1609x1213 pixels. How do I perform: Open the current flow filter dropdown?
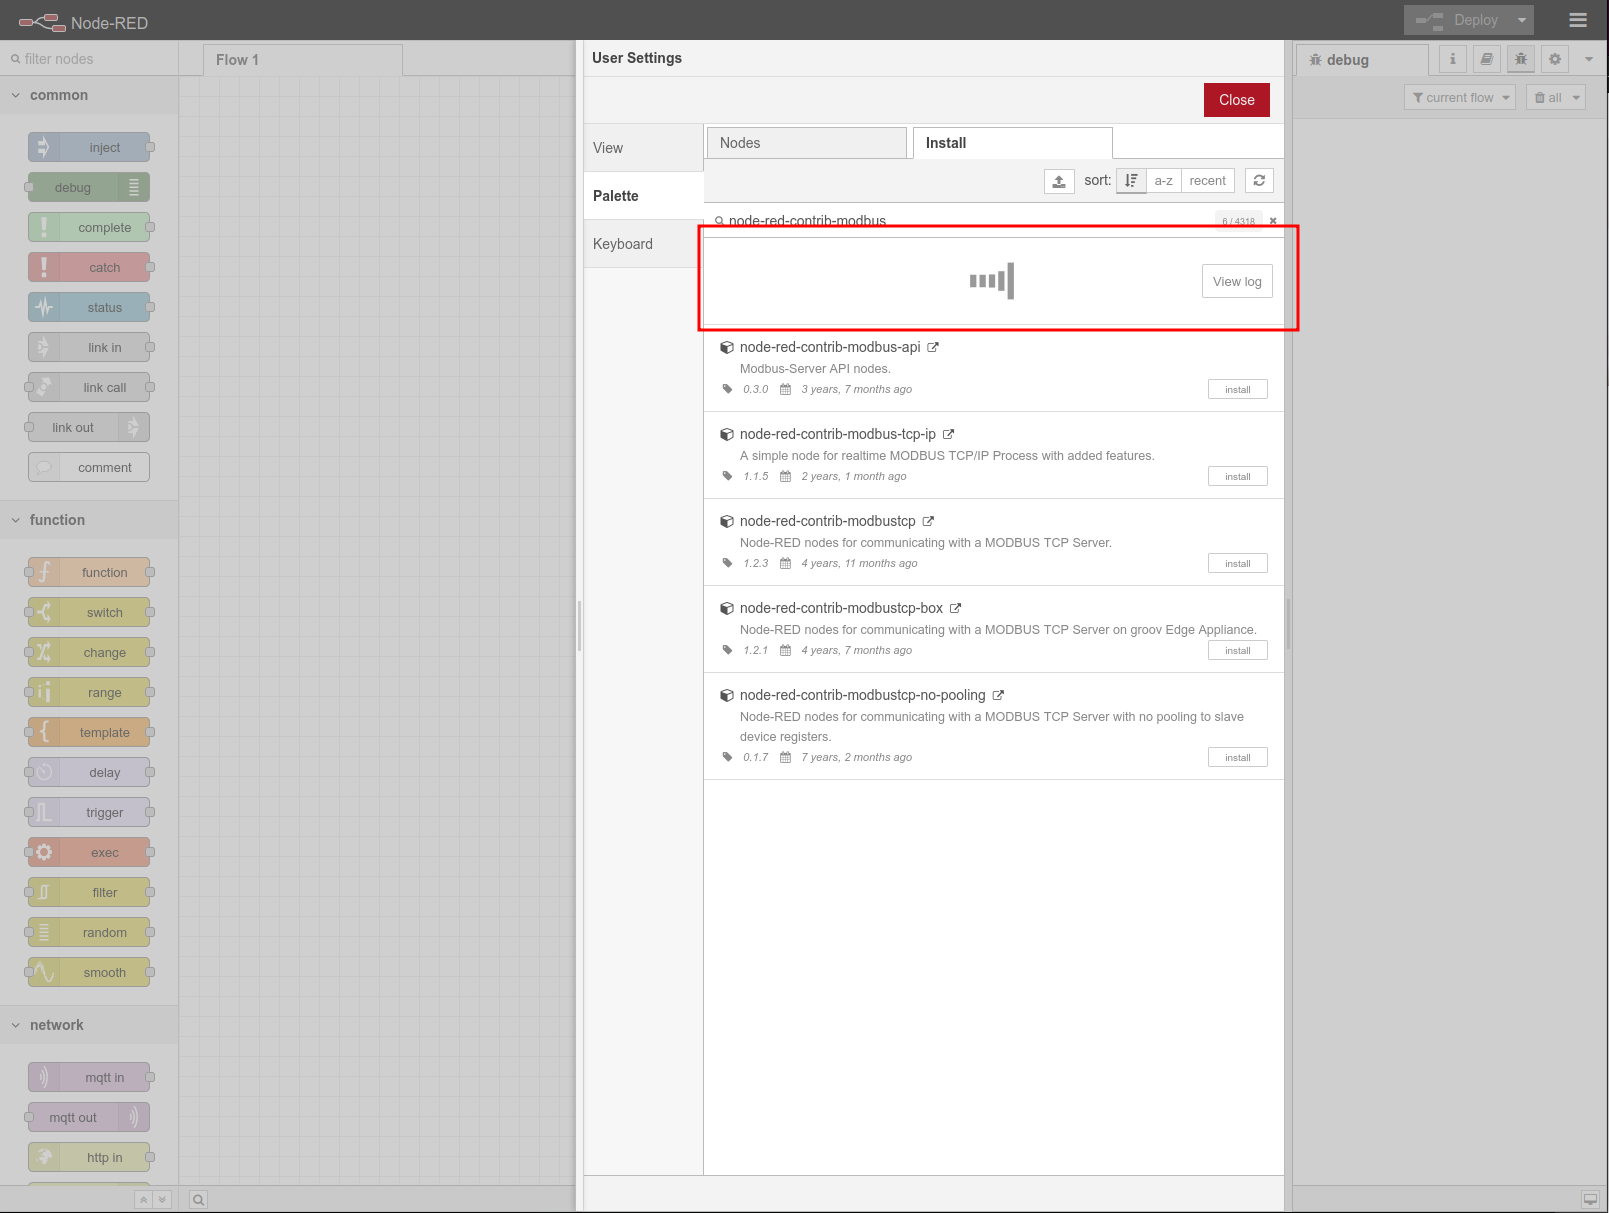click(1460, 97)
